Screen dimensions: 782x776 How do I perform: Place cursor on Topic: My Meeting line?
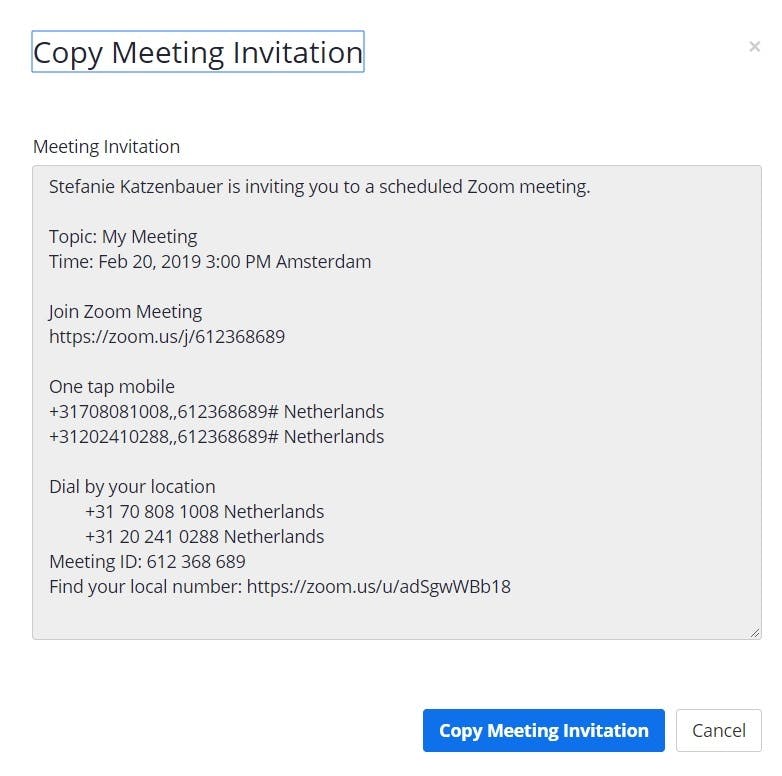point(123,237)
